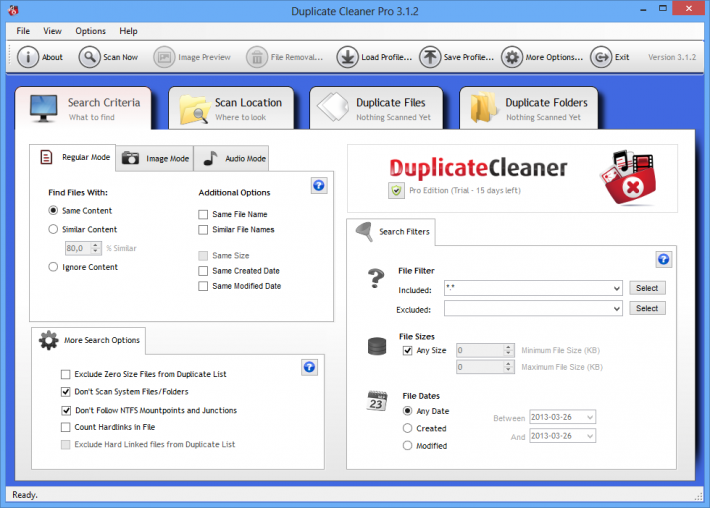Screen dimensions: 710x508
Task: Click the help icon in Regular Mode panel
Action: coord(319,185)
